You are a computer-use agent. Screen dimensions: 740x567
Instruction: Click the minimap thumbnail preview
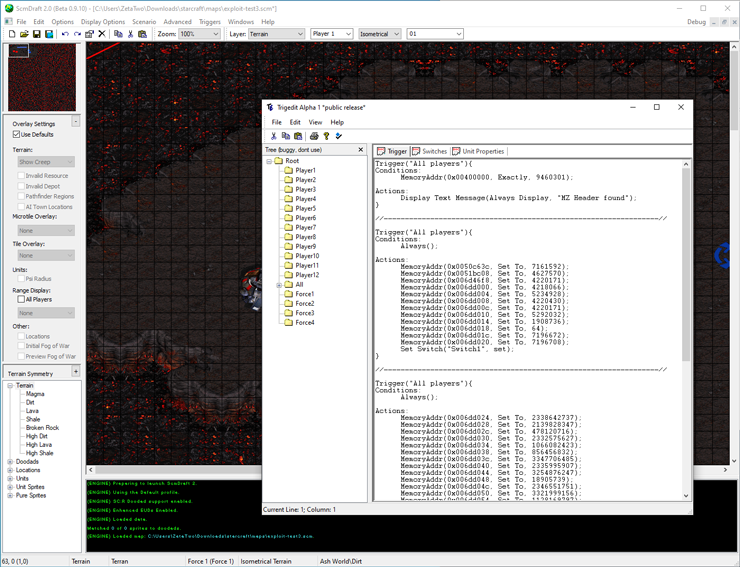pyautogui.click(x=42, y=78)
